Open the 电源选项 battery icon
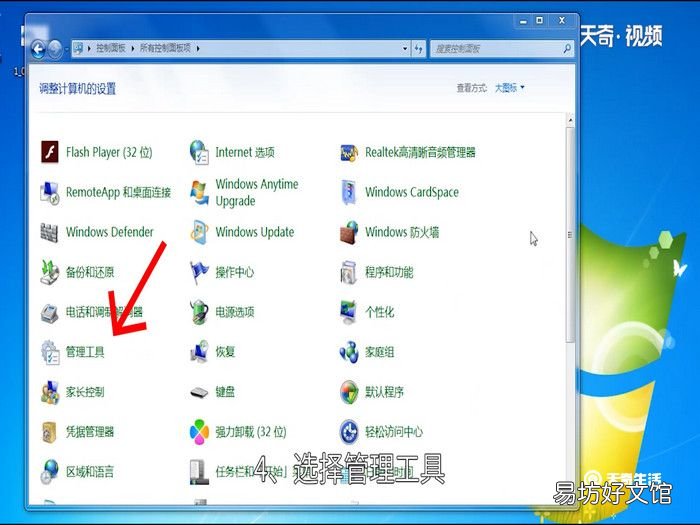Image resolution: width=700 pixels, height=525 pixels. point(199,312)
